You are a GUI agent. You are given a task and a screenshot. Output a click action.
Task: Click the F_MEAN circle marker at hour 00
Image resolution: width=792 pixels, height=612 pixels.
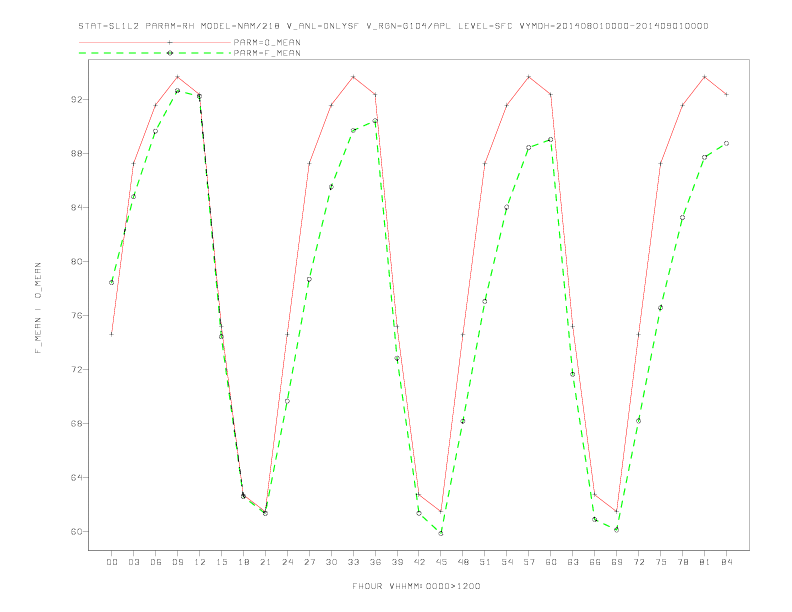click(x=112, y=282)
